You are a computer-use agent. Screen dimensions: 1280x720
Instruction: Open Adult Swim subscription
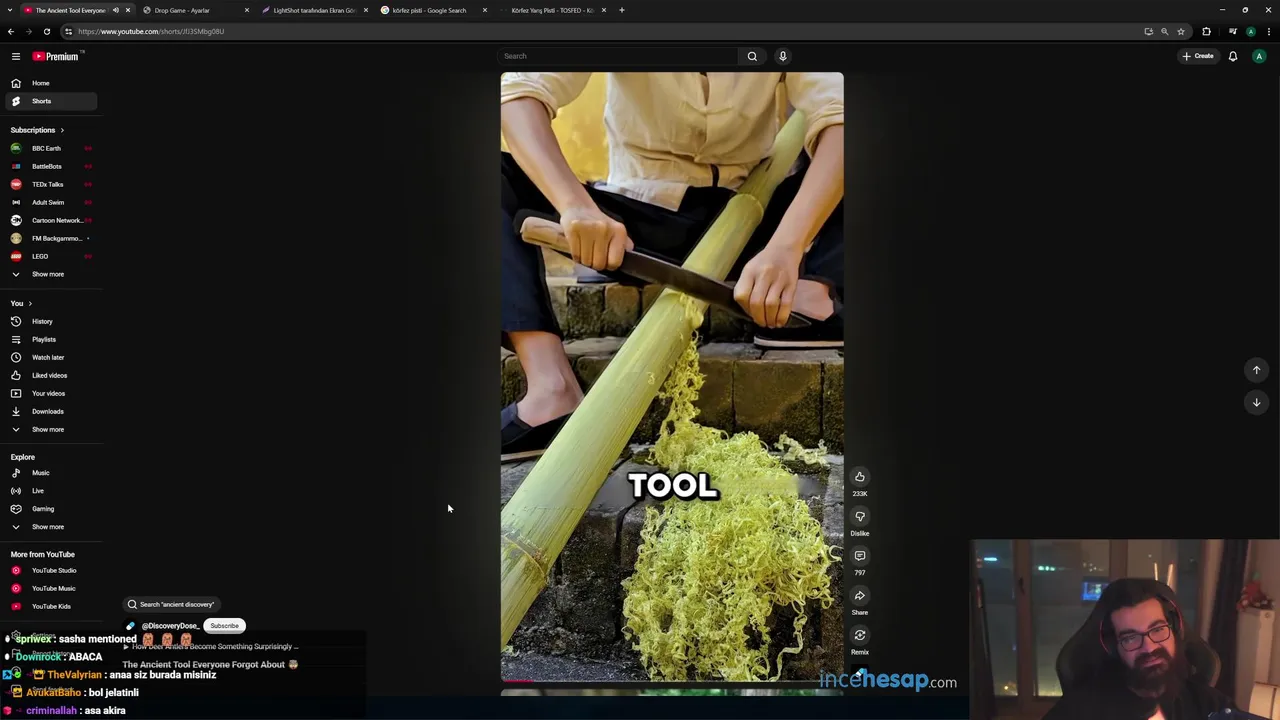[49, 202]
